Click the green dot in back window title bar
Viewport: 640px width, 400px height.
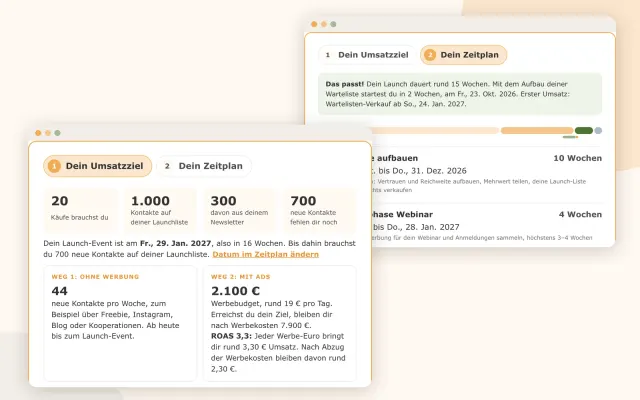[x=333, y=24]
